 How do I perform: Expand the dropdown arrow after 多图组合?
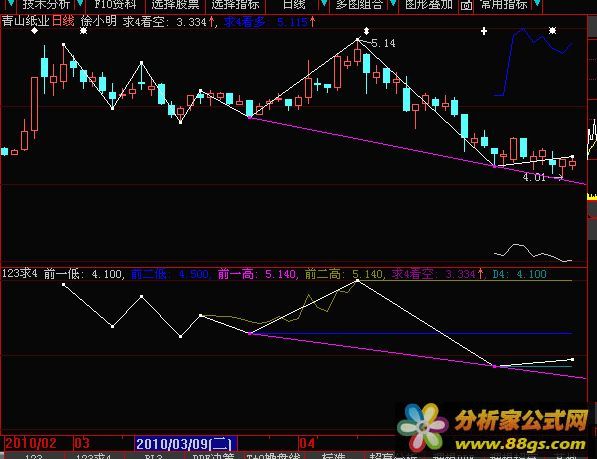coord(393,4)
